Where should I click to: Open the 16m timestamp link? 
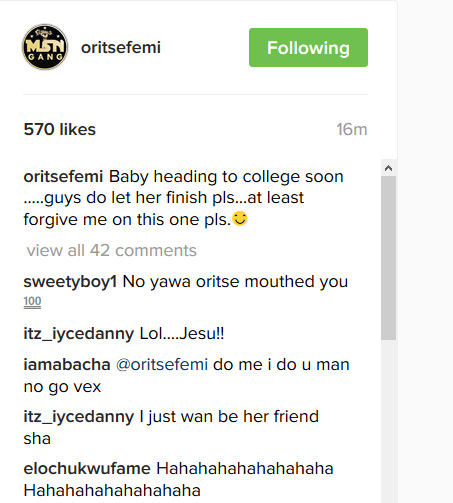pyautogui.click(x=352, y=129)
